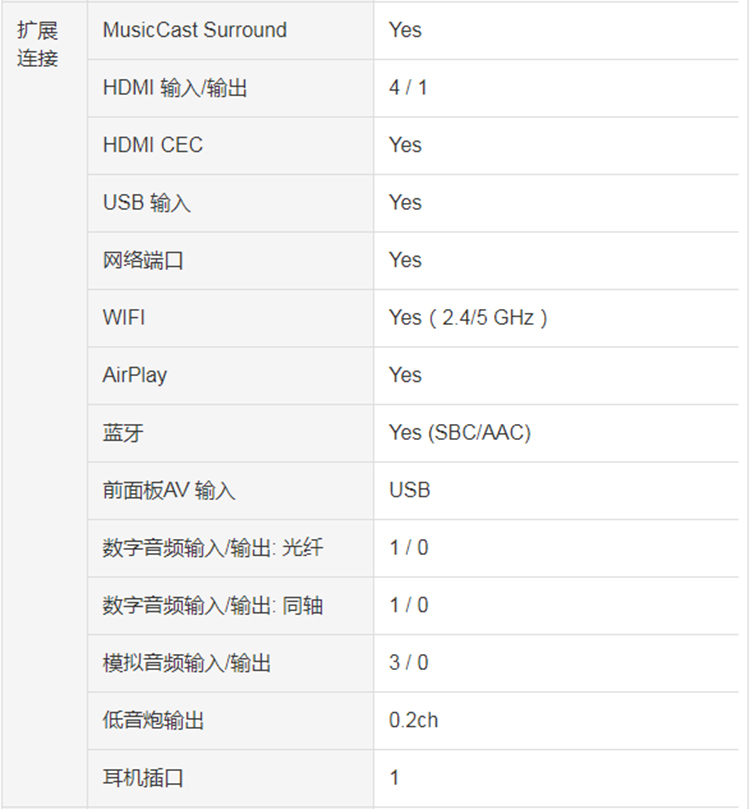Select the MusicCast Surround row label
This screenshot has height=809, width=750.
pos(194,30)
